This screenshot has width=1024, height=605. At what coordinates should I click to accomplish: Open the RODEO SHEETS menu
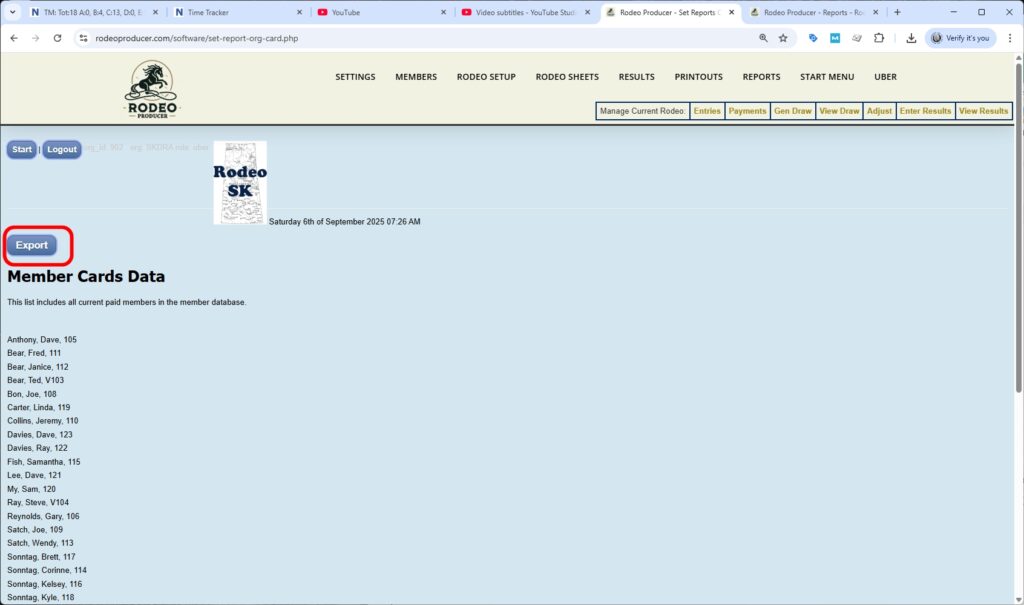567,77
